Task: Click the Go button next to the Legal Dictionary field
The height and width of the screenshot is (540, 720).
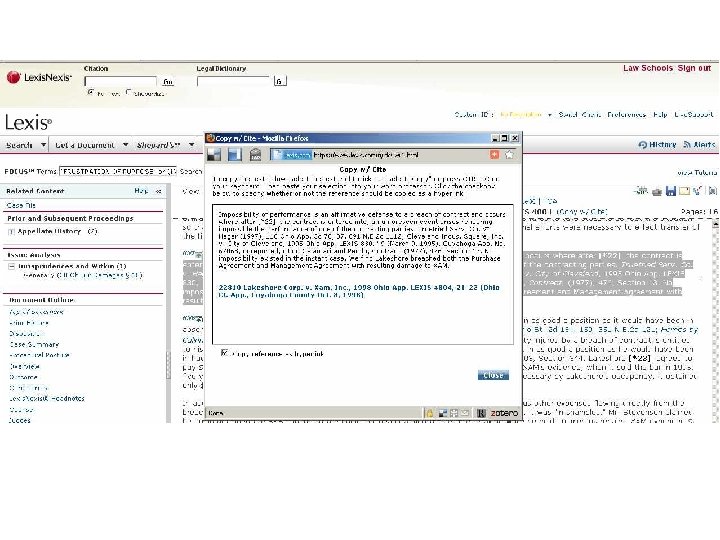Action: tap(280, 81)
